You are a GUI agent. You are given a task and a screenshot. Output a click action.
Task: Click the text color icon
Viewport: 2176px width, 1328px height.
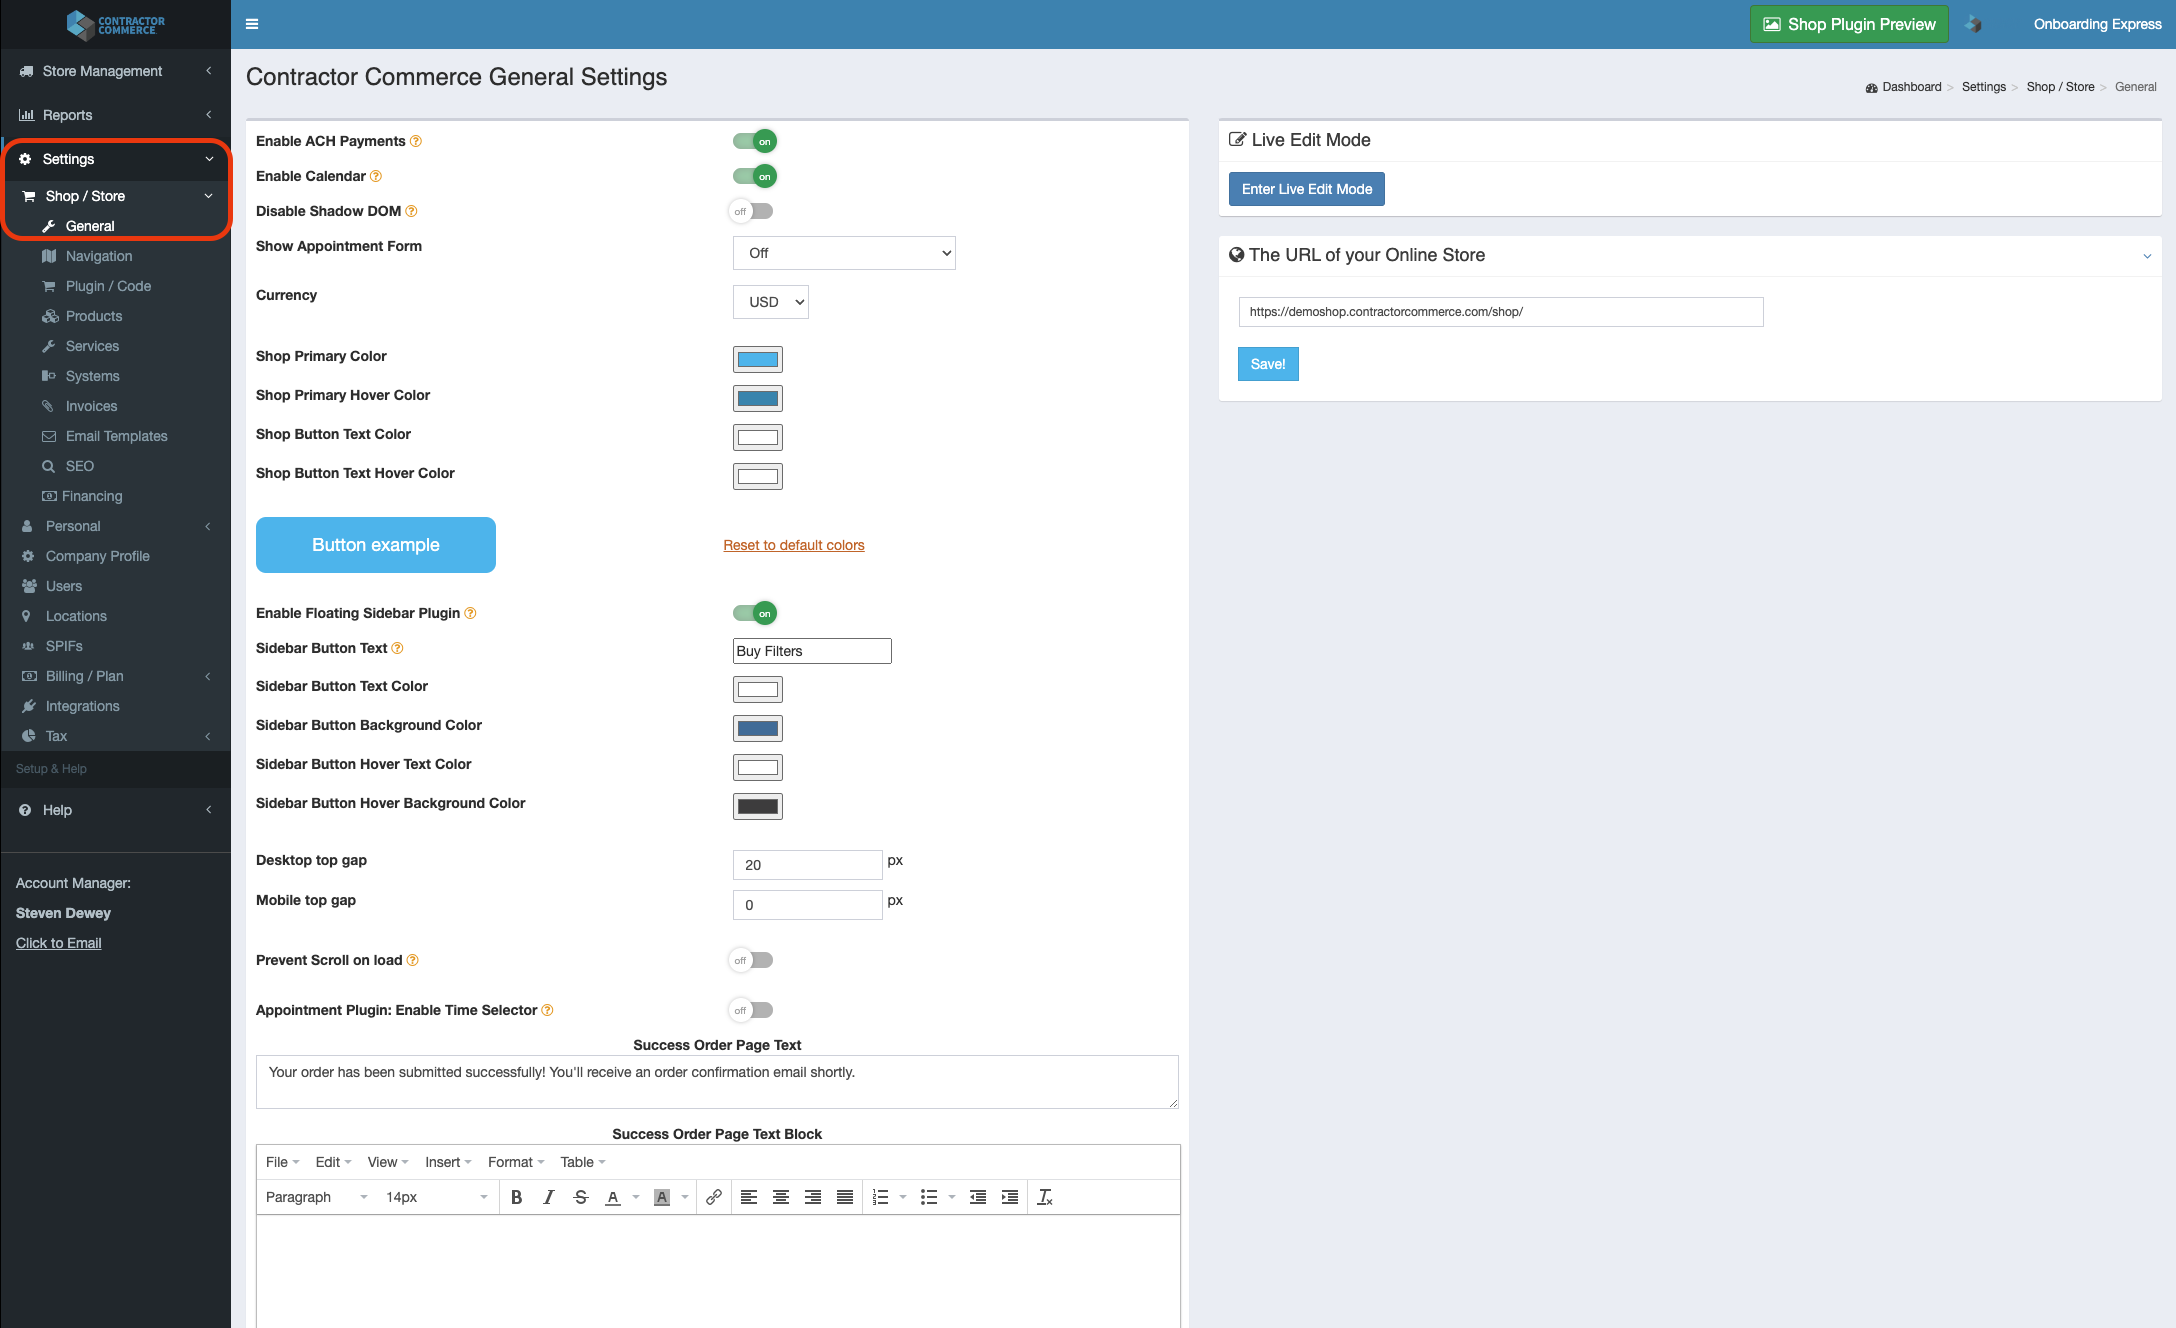(x=613, y=1197)
